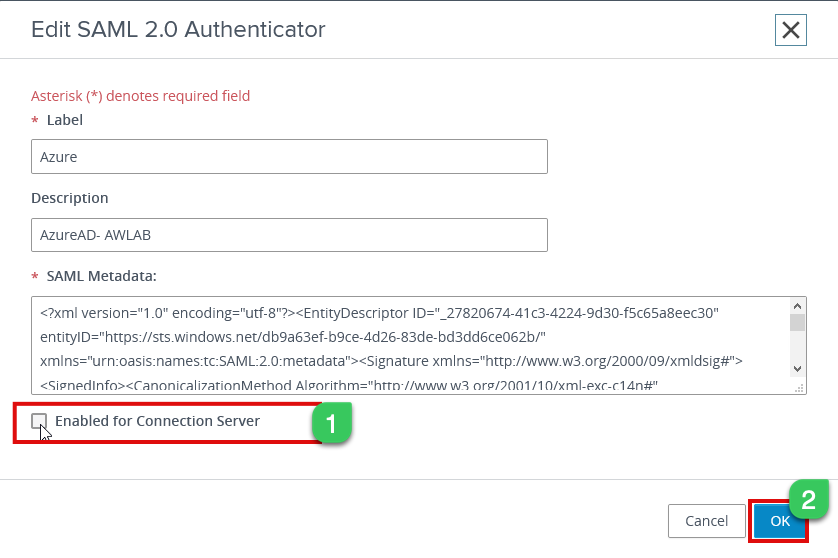Enable the Connection Server checkbox

(x=39, y=422)
